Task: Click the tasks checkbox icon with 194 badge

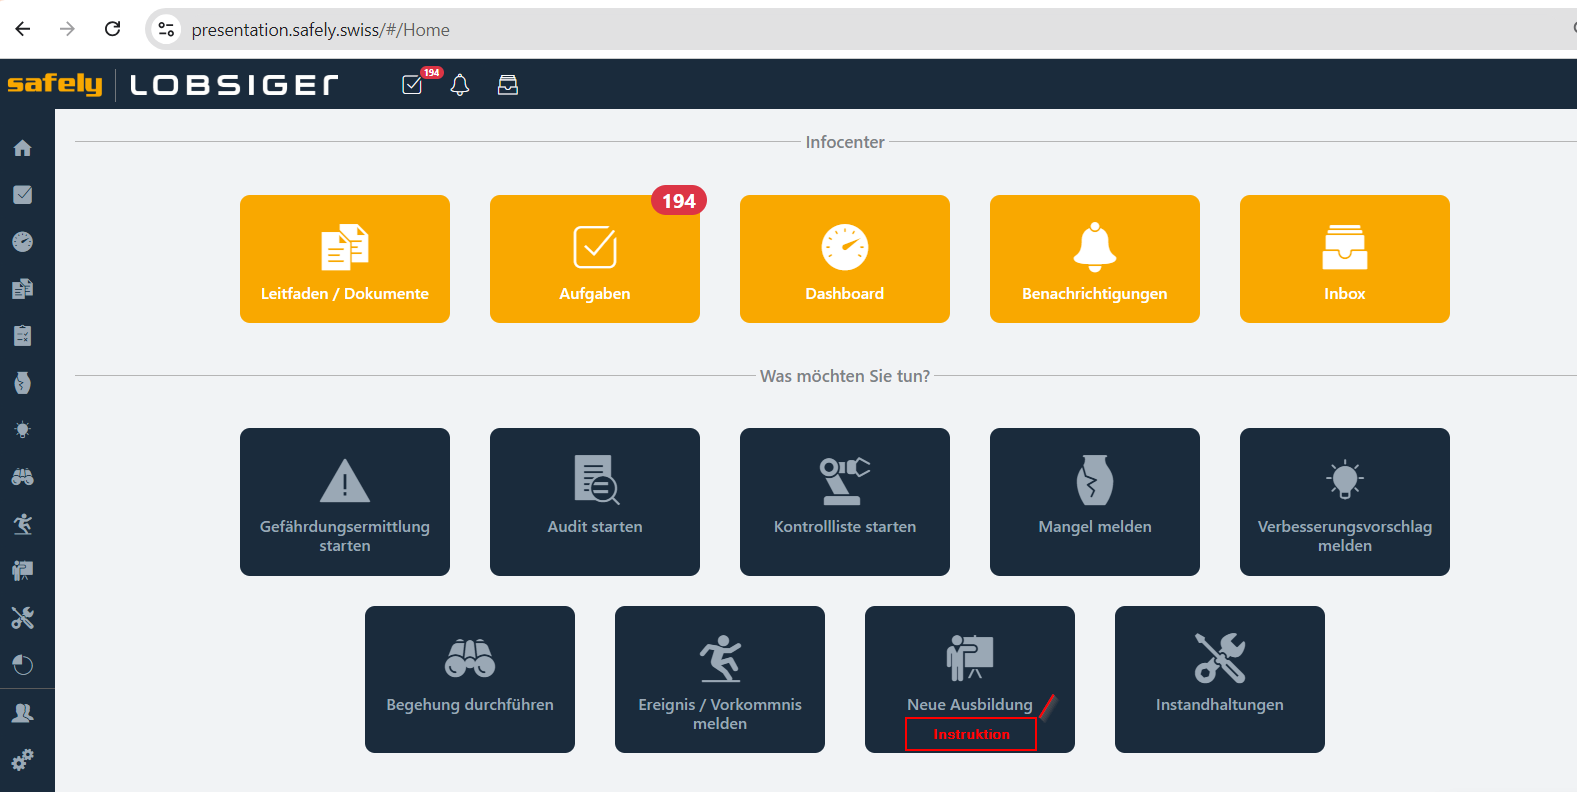Action: [413, 85]
